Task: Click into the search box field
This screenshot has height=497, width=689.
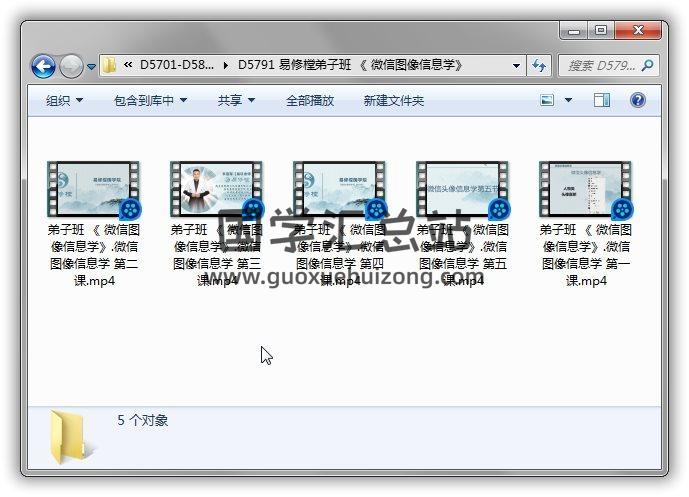Action: [x=600, y=66]
